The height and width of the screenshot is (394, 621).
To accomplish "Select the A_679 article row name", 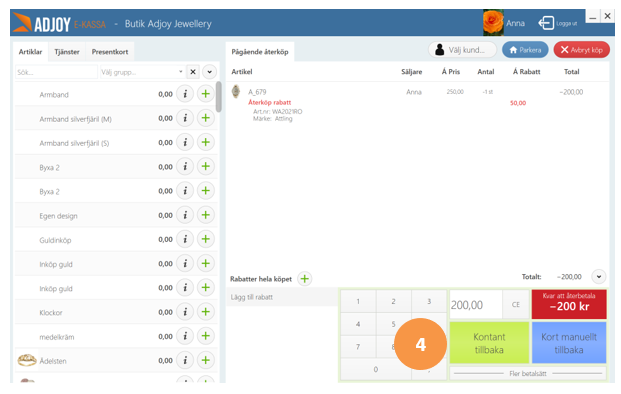I will point(257,92).
